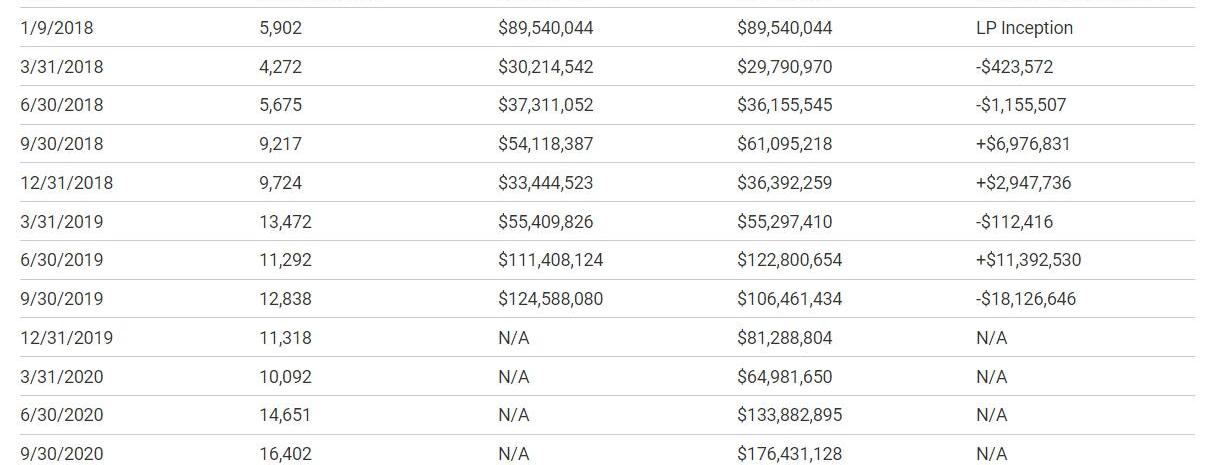The width and height of the screenshot is (1205, 465).
Task: Click the +$11,392,530 difference cell
Action: [1028, 260]
